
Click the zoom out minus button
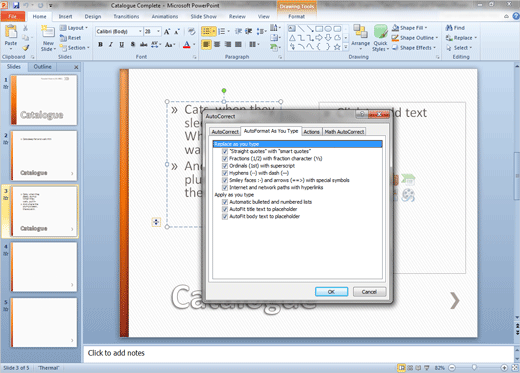point(452,368)
